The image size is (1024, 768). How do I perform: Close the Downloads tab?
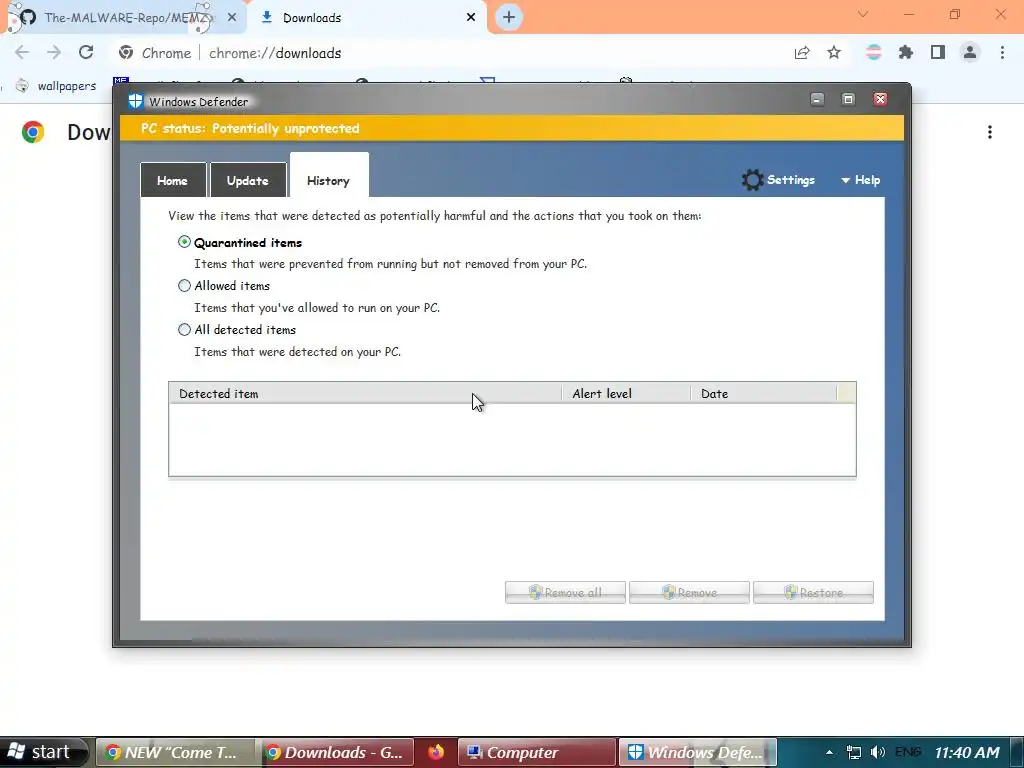(471, 18)
